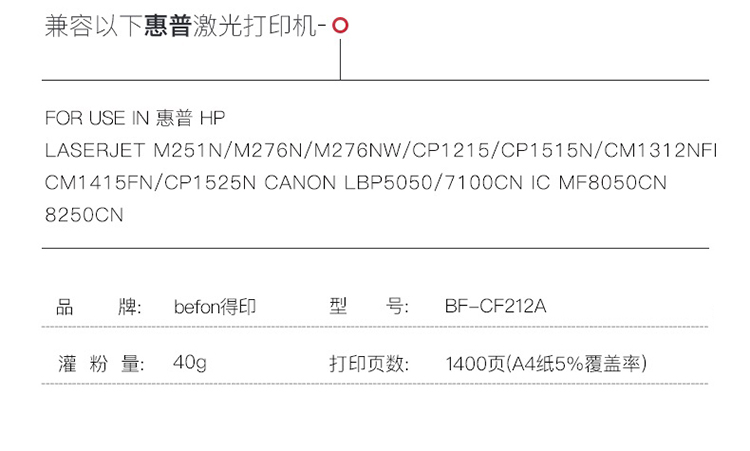Click the befon得印 brand value
750x451 pixels.
[x=215, y=307]
